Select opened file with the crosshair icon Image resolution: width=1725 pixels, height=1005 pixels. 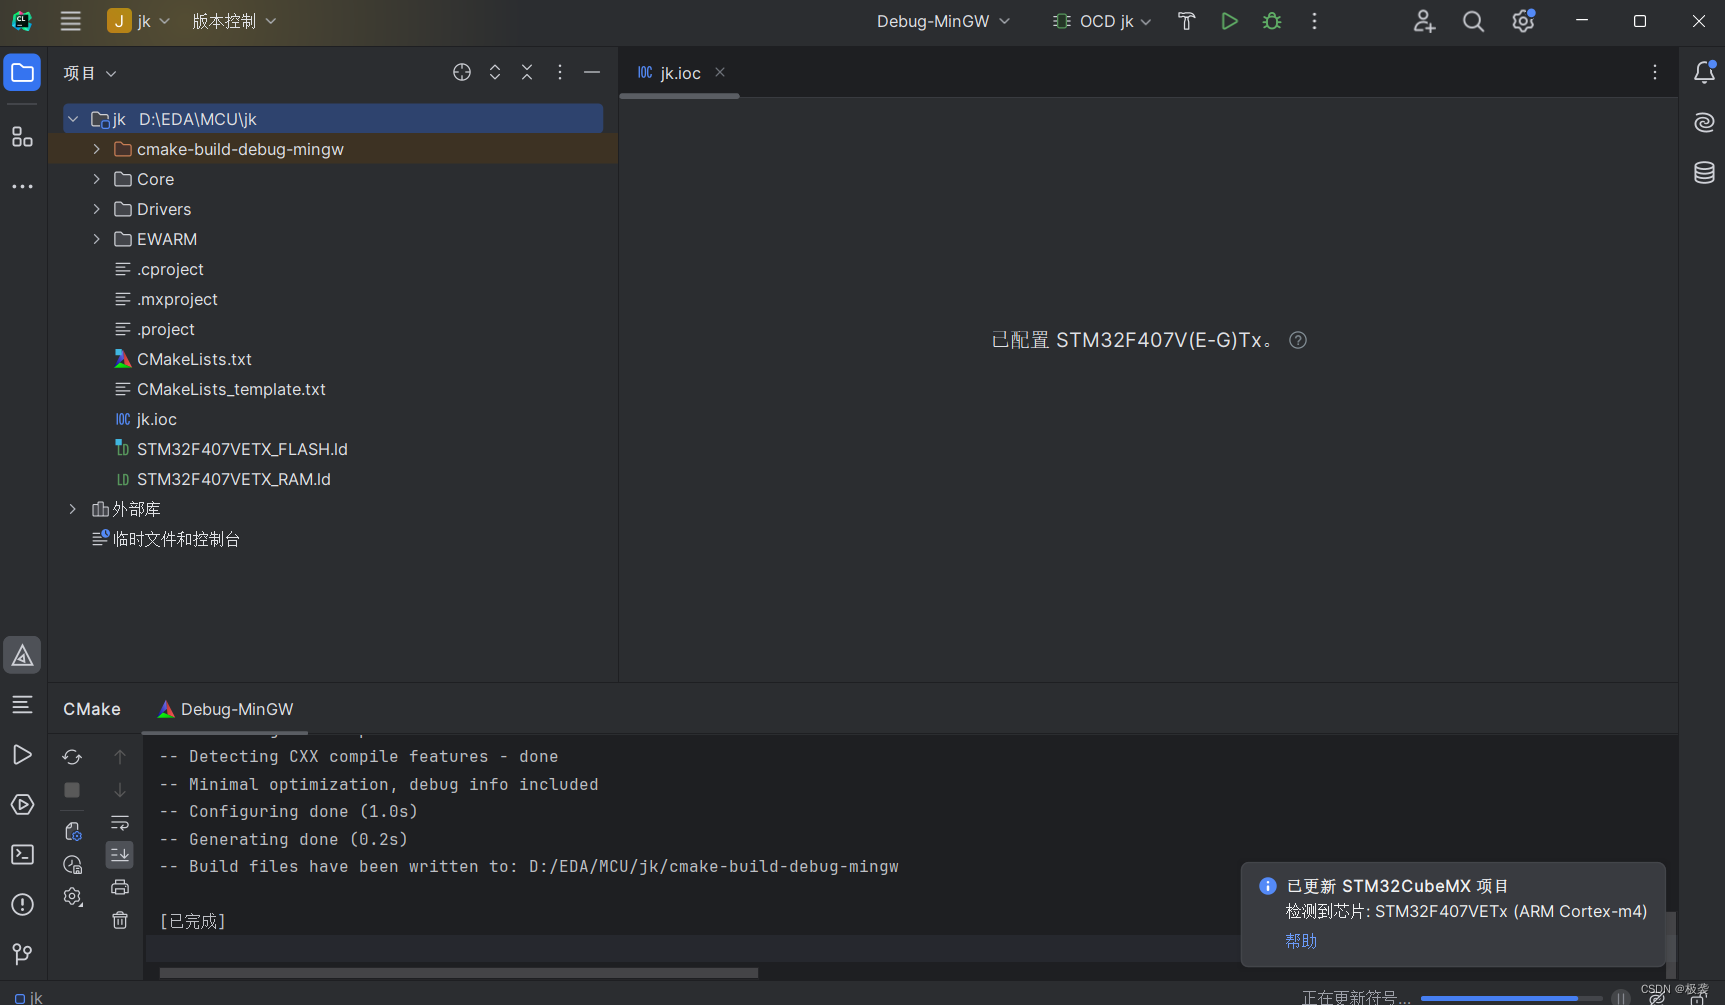pyautogui.click(x=462, y=72)
